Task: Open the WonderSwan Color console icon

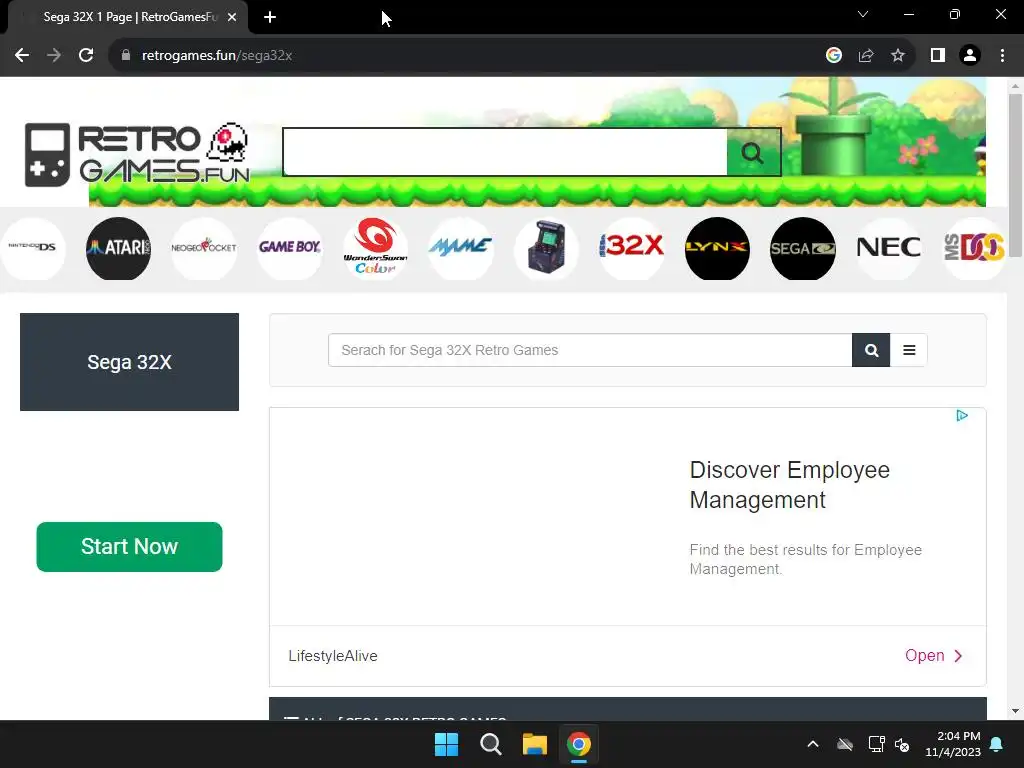Action: pyautogui.click(x=376, y=249)
